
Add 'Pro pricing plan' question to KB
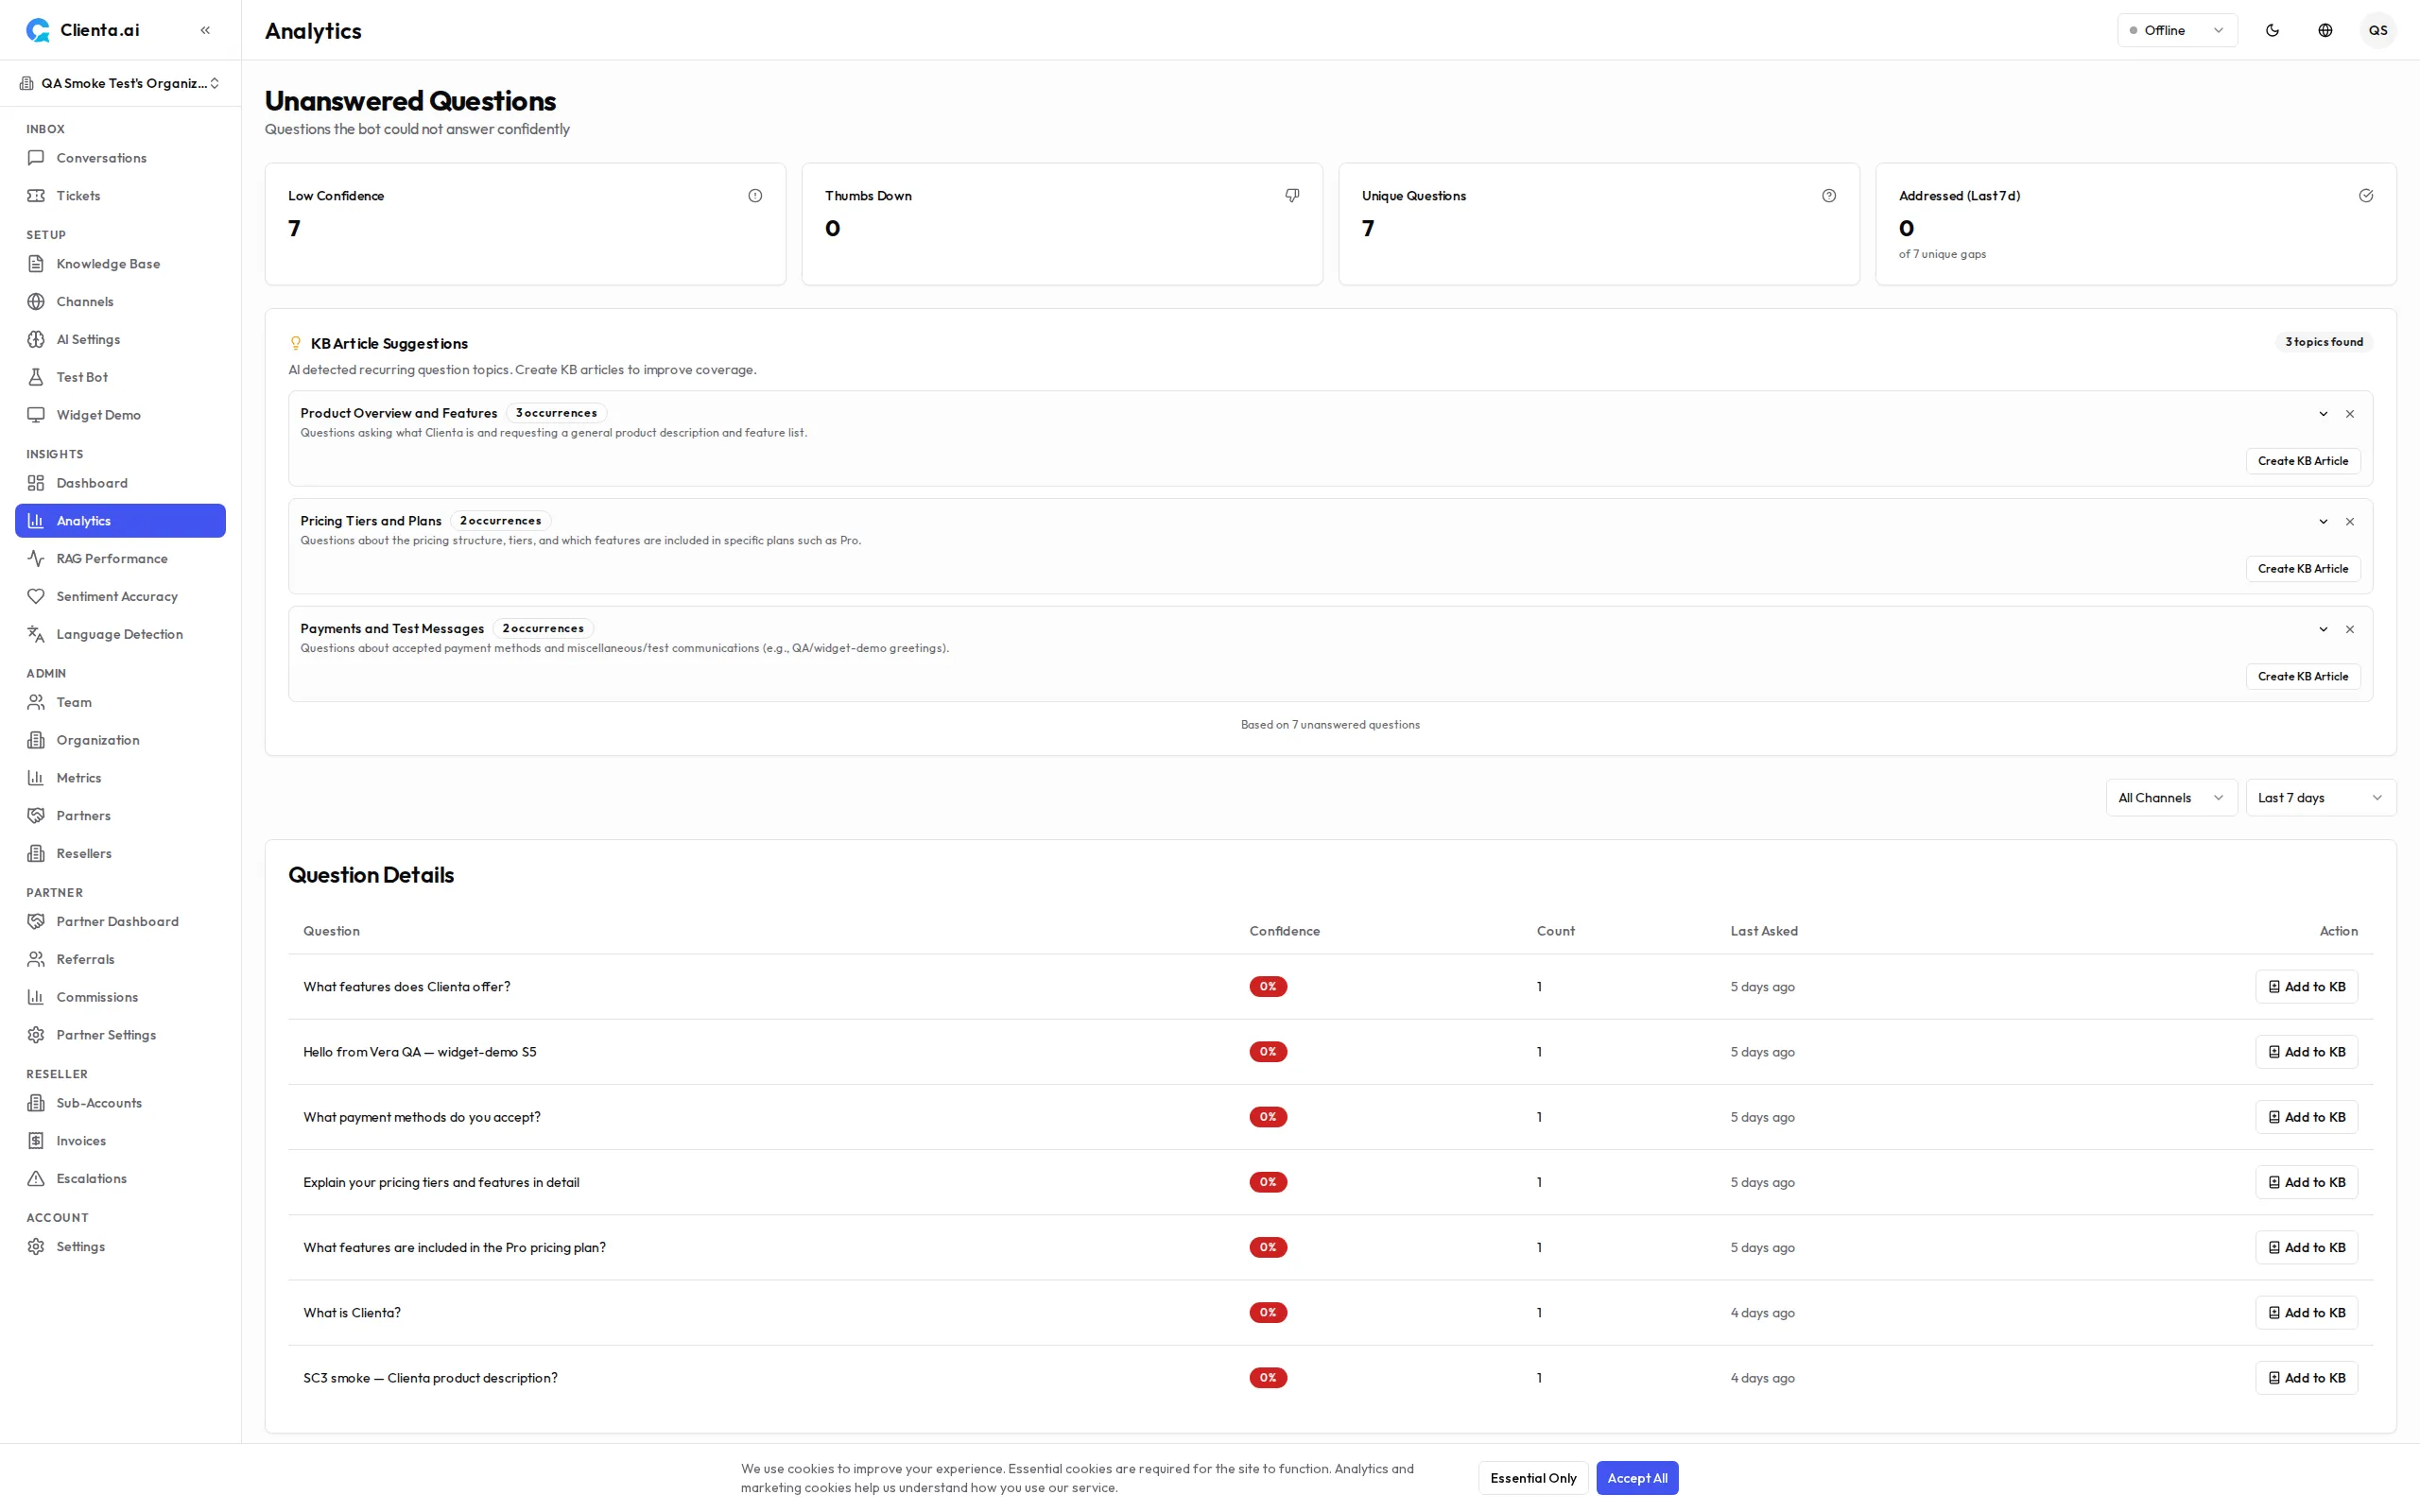click(2306, 1248)
